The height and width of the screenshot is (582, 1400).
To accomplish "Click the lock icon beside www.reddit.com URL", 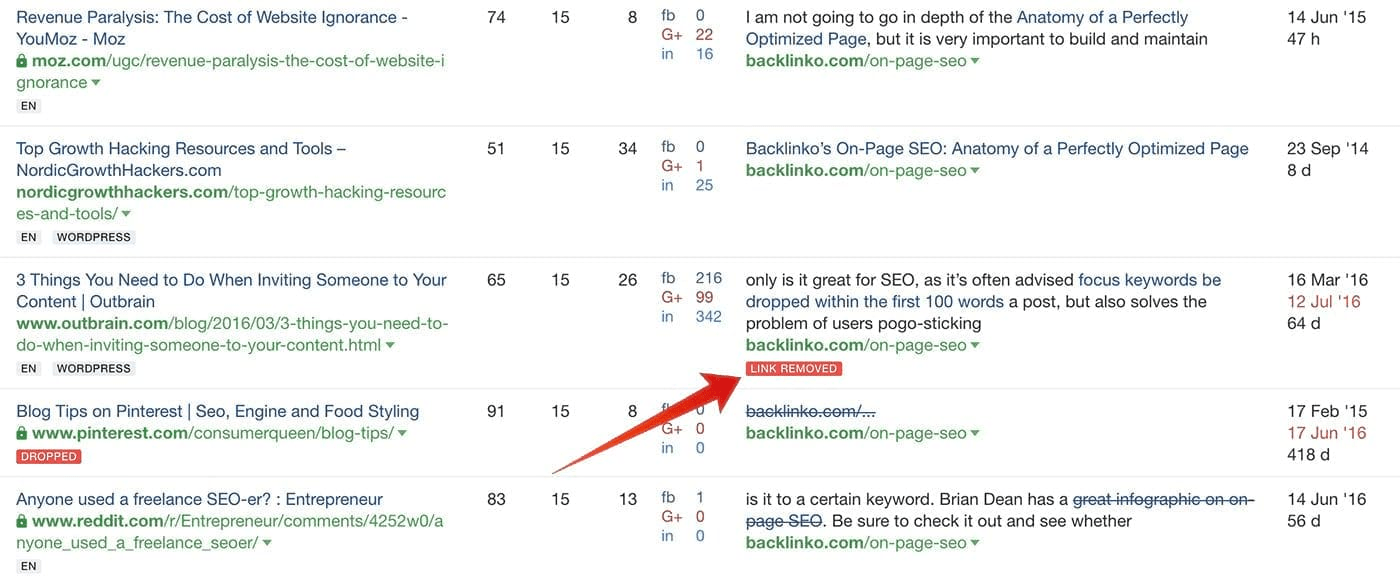I will click(22, 522).
